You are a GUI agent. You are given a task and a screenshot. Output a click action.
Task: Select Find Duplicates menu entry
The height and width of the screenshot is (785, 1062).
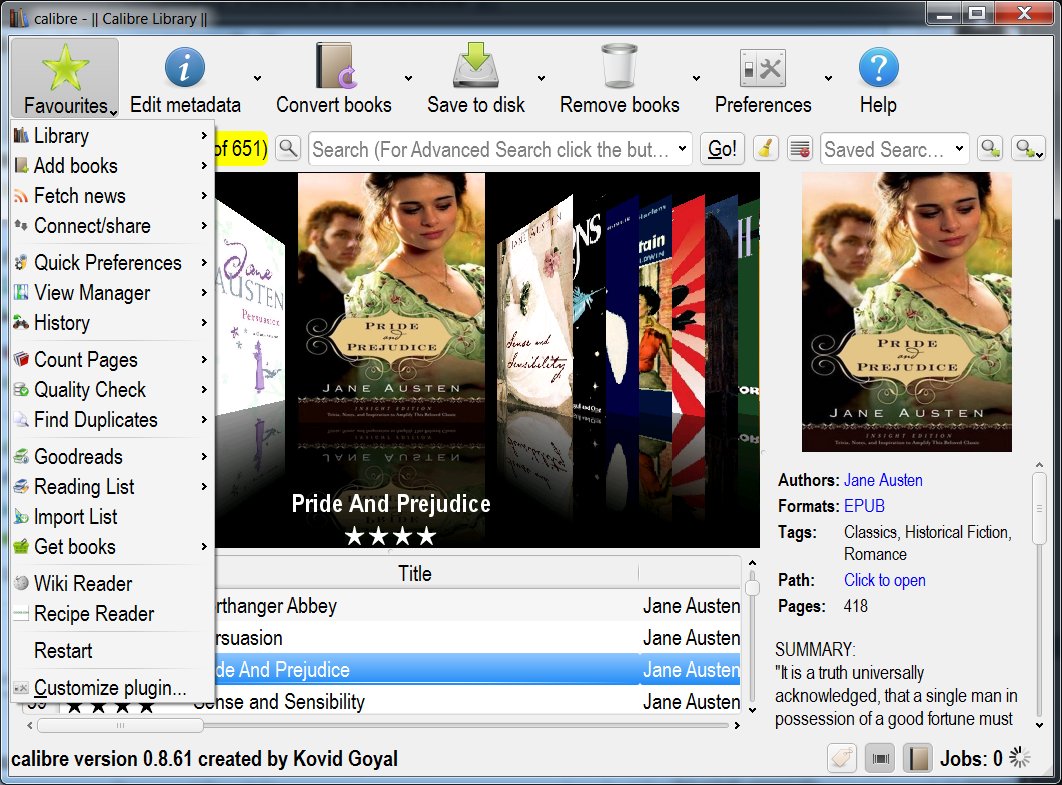point(112,419)
